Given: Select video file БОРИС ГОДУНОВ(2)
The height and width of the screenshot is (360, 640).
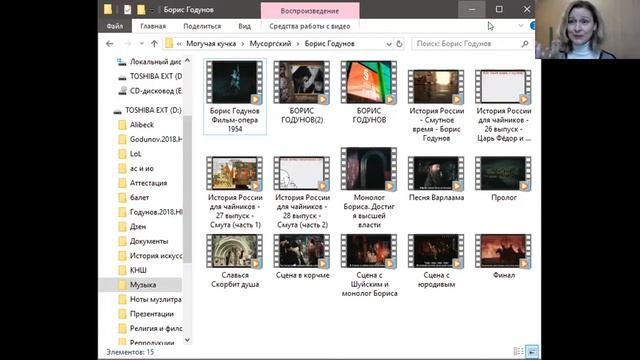Looking at the screenshot, I should [302, 92].
